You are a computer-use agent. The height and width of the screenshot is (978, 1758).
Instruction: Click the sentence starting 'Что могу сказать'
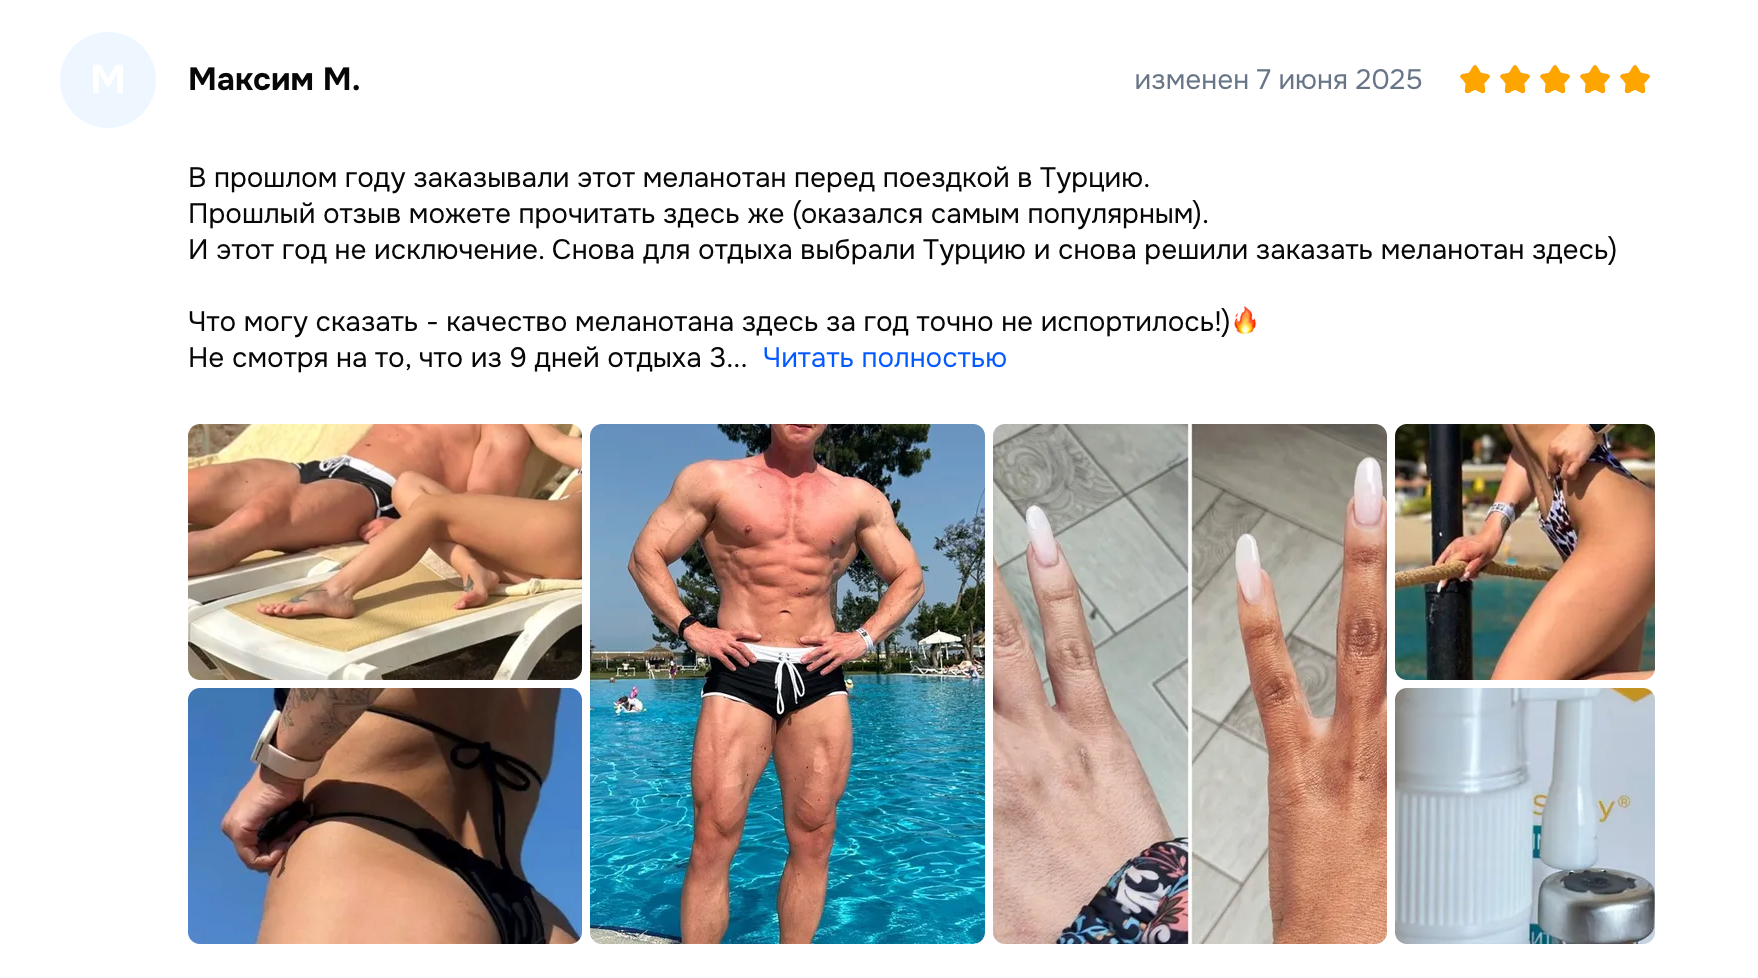(x=709, y=322)
